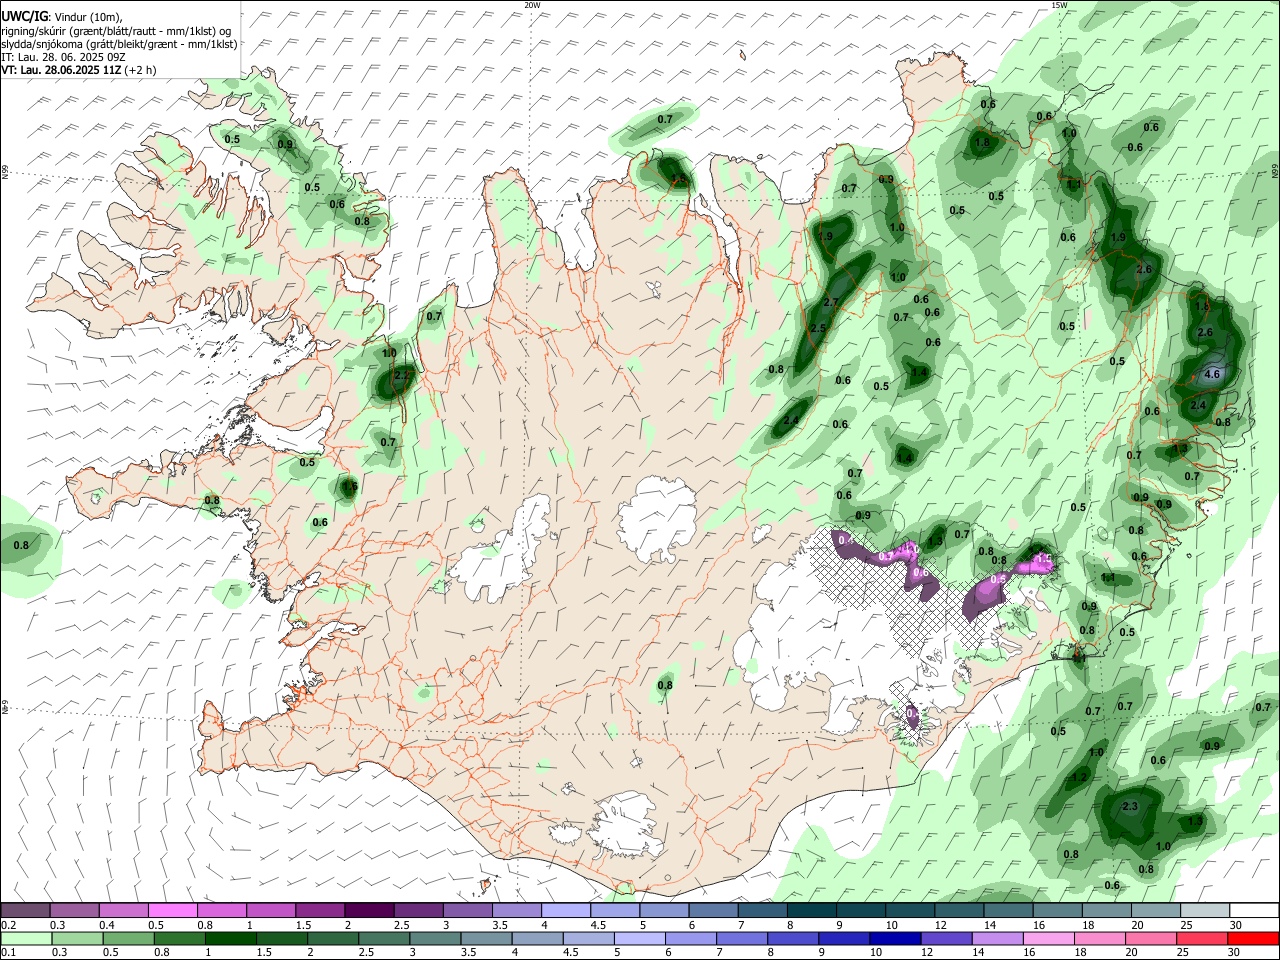The image size is (1280, 960).
Task: Click the 0.1 label on the rain scale
Action: [8, 953]
